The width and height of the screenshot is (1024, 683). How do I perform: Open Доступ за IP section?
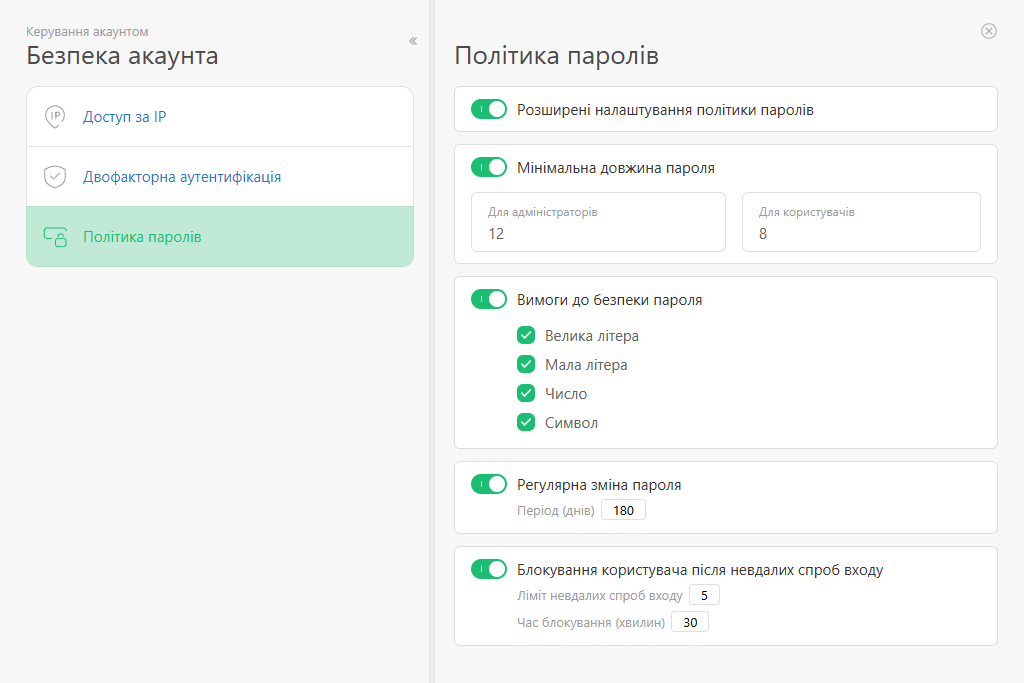(x=124, y=117)
